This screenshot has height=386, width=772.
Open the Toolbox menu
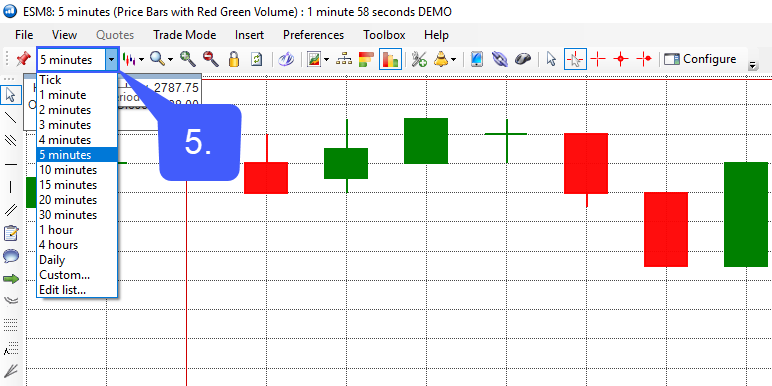(384, 35)
